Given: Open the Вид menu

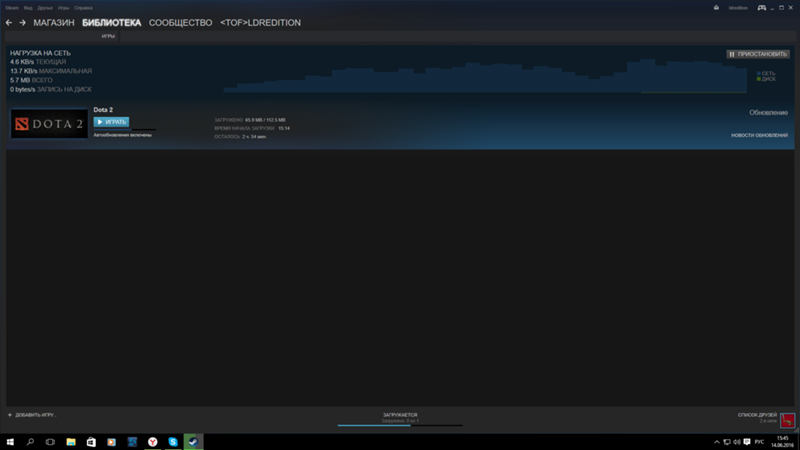Looking at the screenshot, I should point(28,8).
